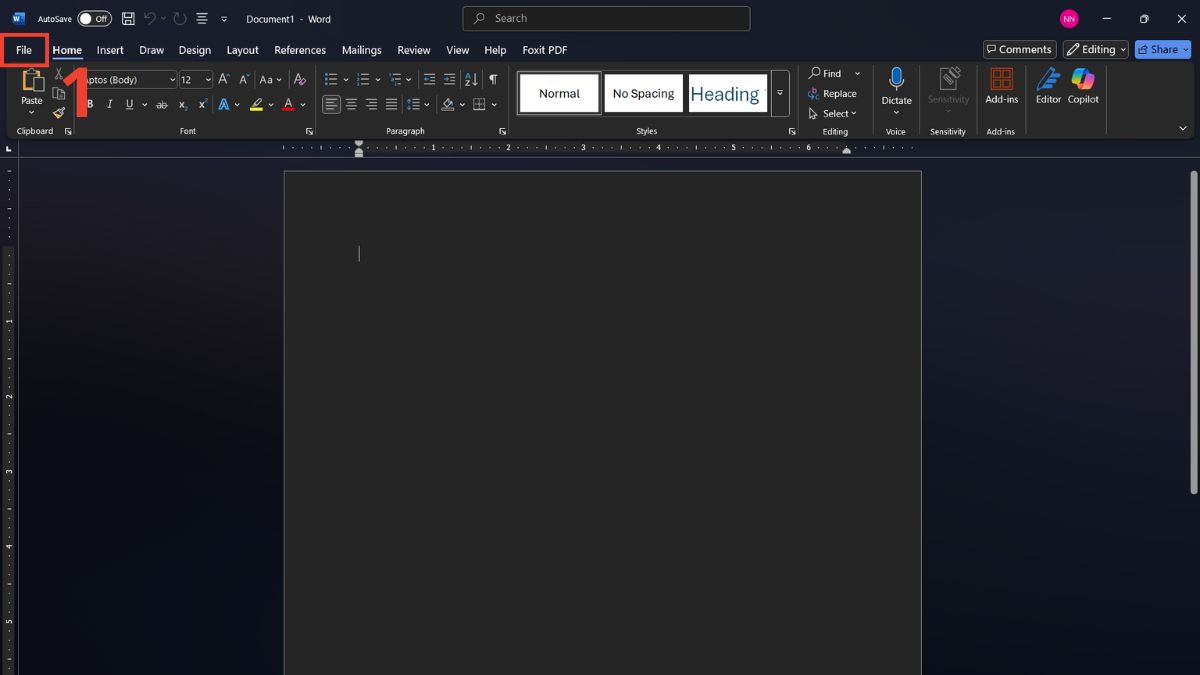This screenshot has width=1200, height=675.
Task: Open the File menu
Action: (x=23, y=49)
